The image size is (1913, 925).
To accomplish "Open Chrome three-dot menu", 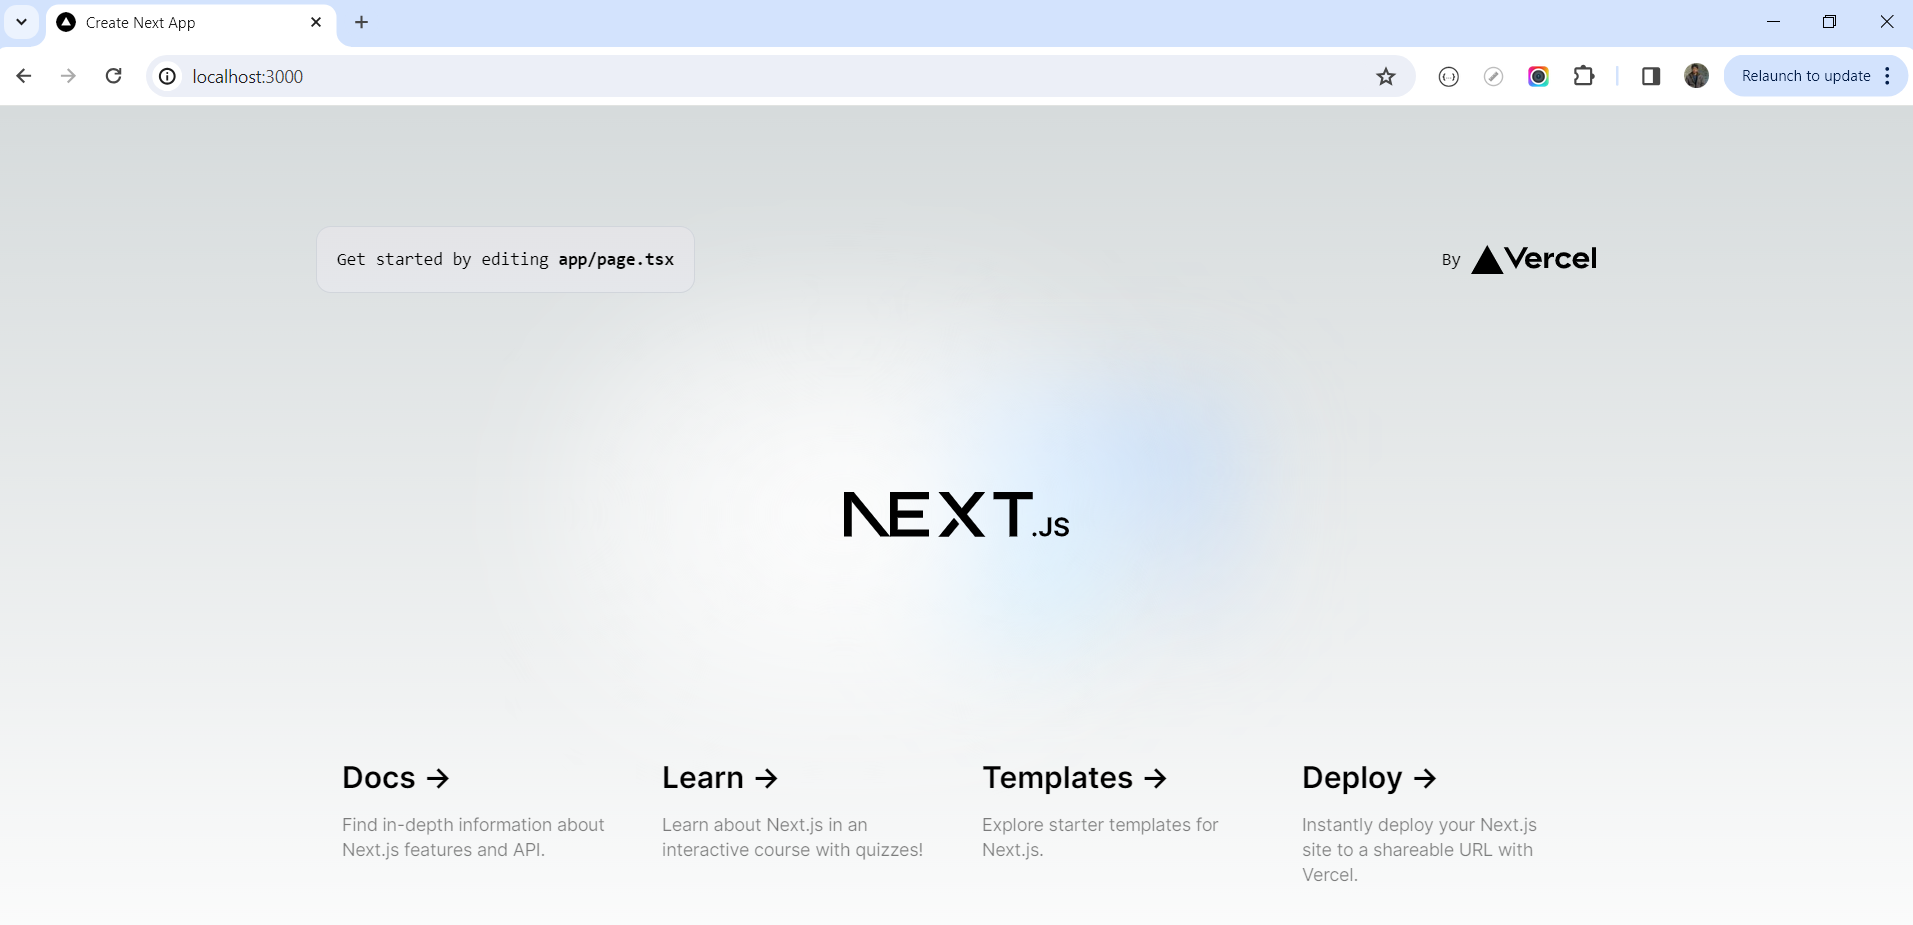I will point(1888,76).
